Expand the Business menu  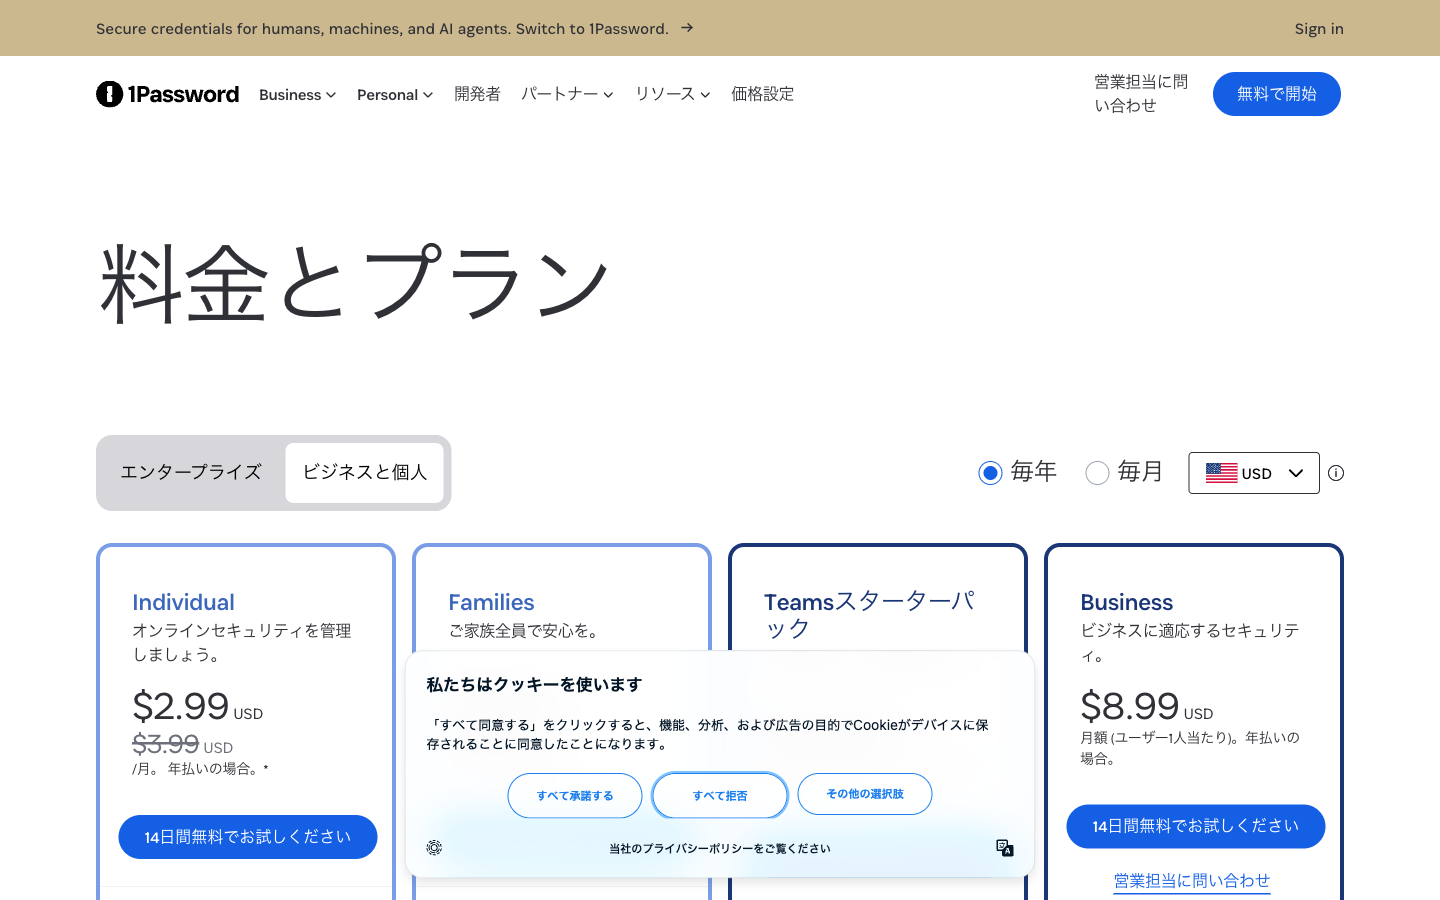(x=297, y=95)
